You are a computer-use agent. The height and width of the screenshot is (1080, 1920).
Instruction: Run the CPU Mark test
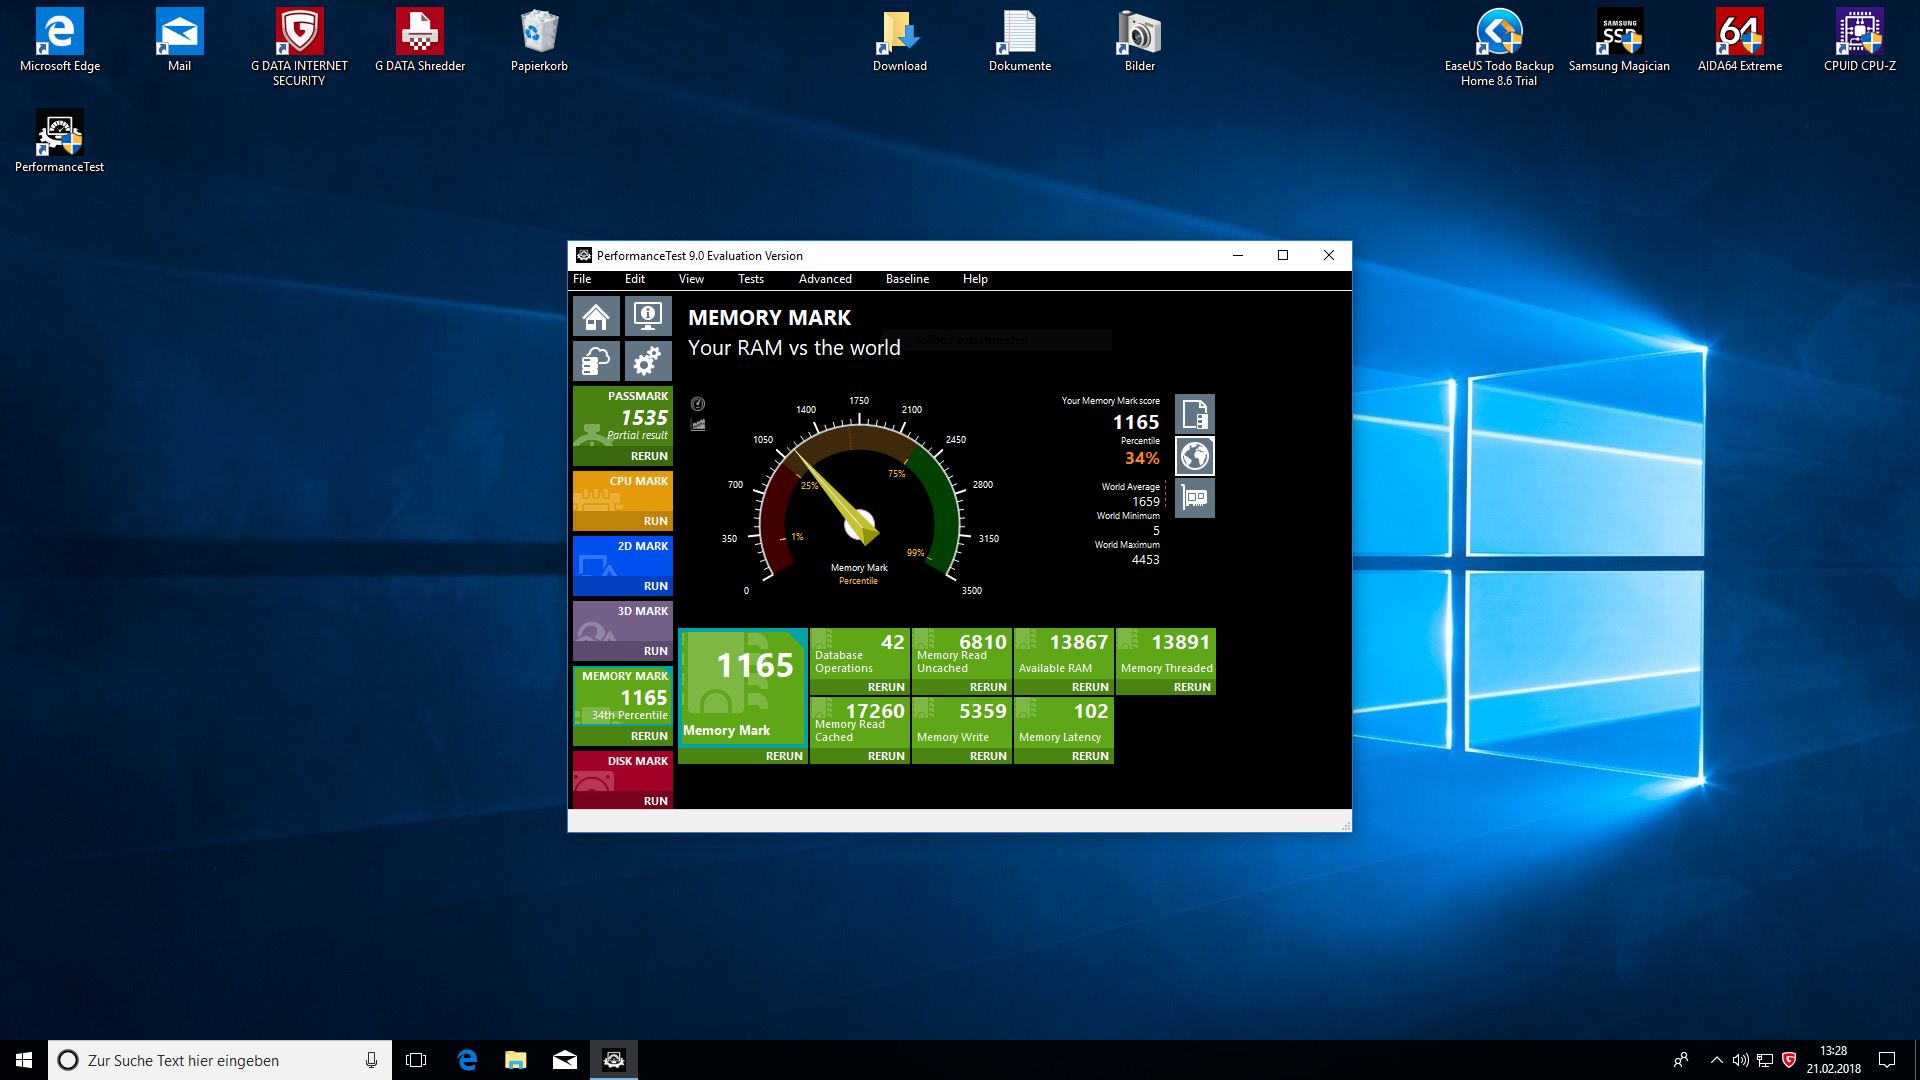click(655, 521)
